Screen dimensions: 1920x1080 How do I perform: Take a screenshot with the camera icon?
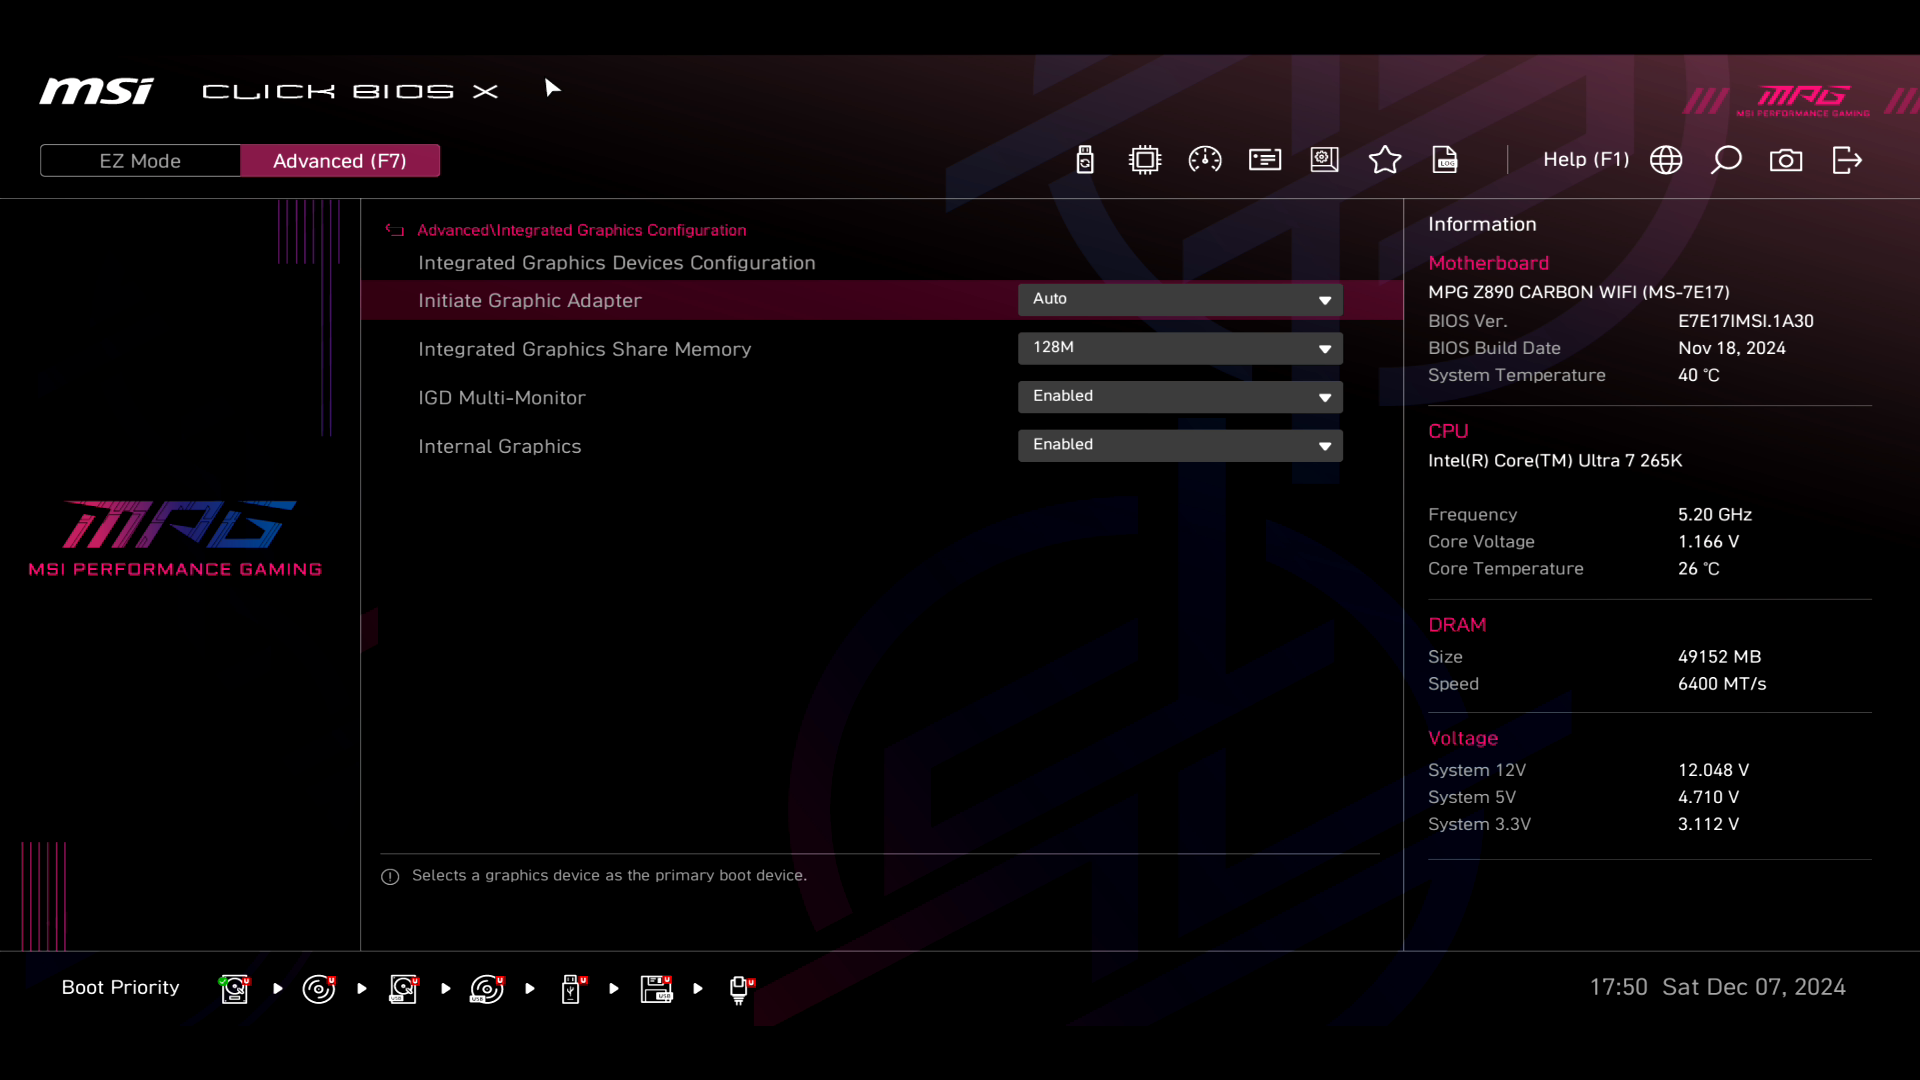pyautogui.click(x=1786, y=160)
